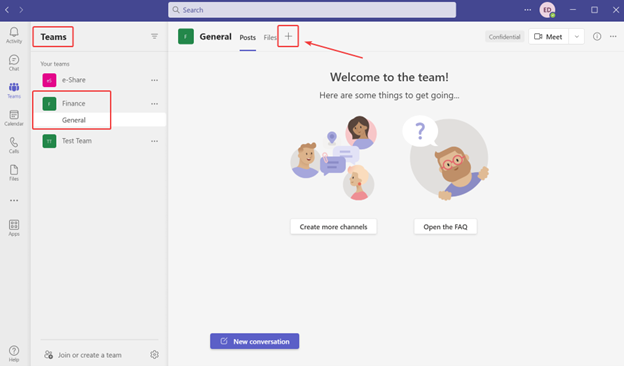The width and height of the screenshot is (624, 366).
Task: Select the Posts tab
Action: [x=248, y=37]
